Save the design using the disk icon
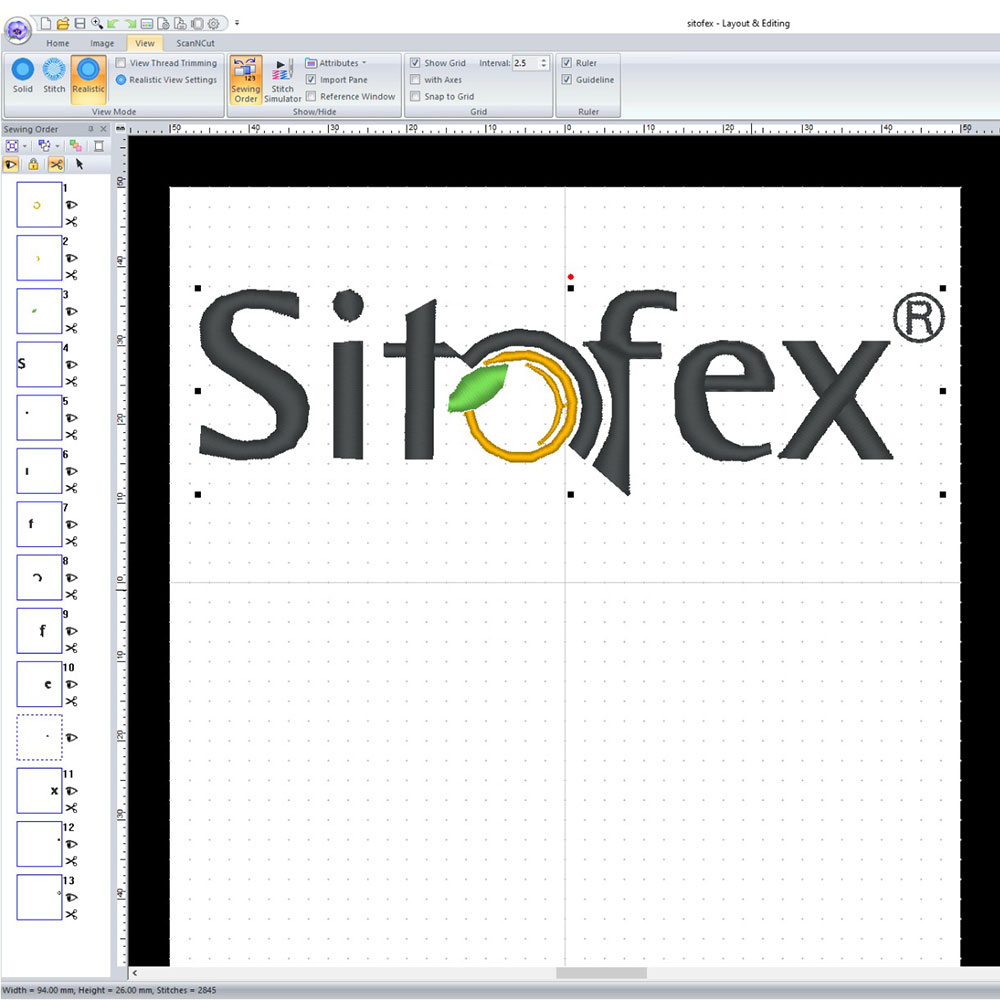The height and width of the screenshot is (1000, 1000). [80, 24]
